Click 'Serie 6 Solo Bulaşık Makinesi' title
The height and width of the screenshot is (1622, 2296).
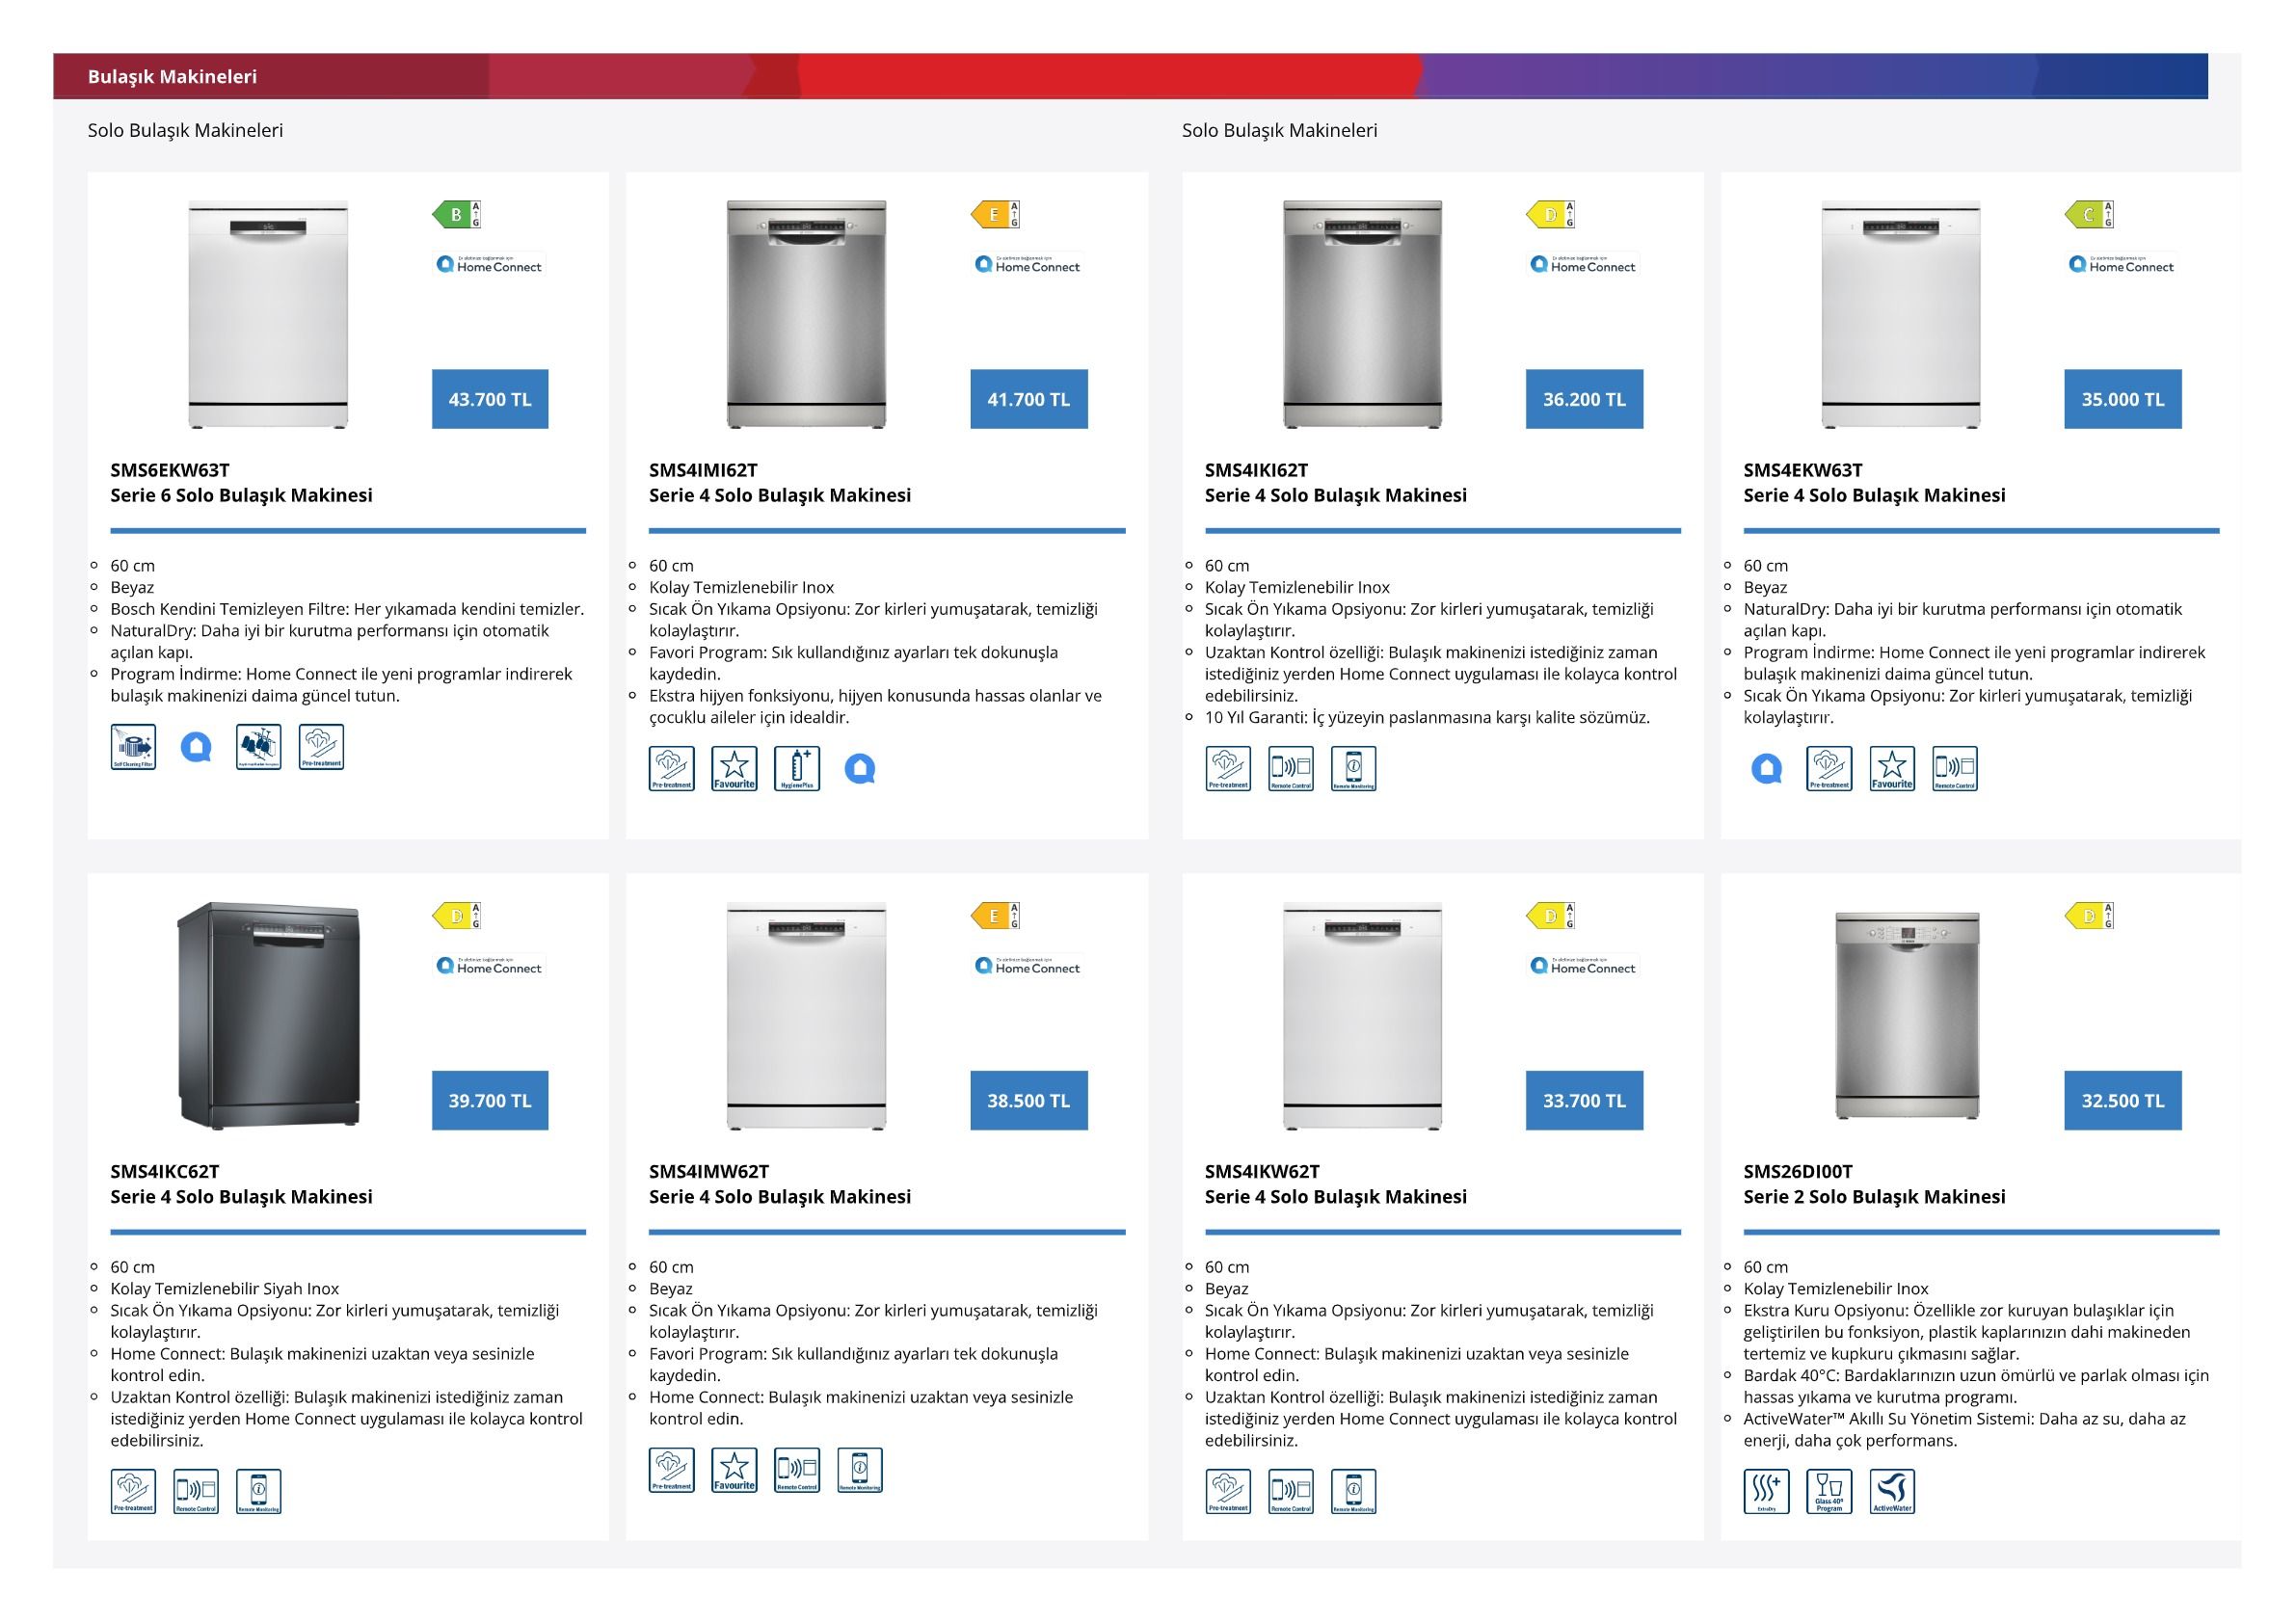(x=241, y=495)
